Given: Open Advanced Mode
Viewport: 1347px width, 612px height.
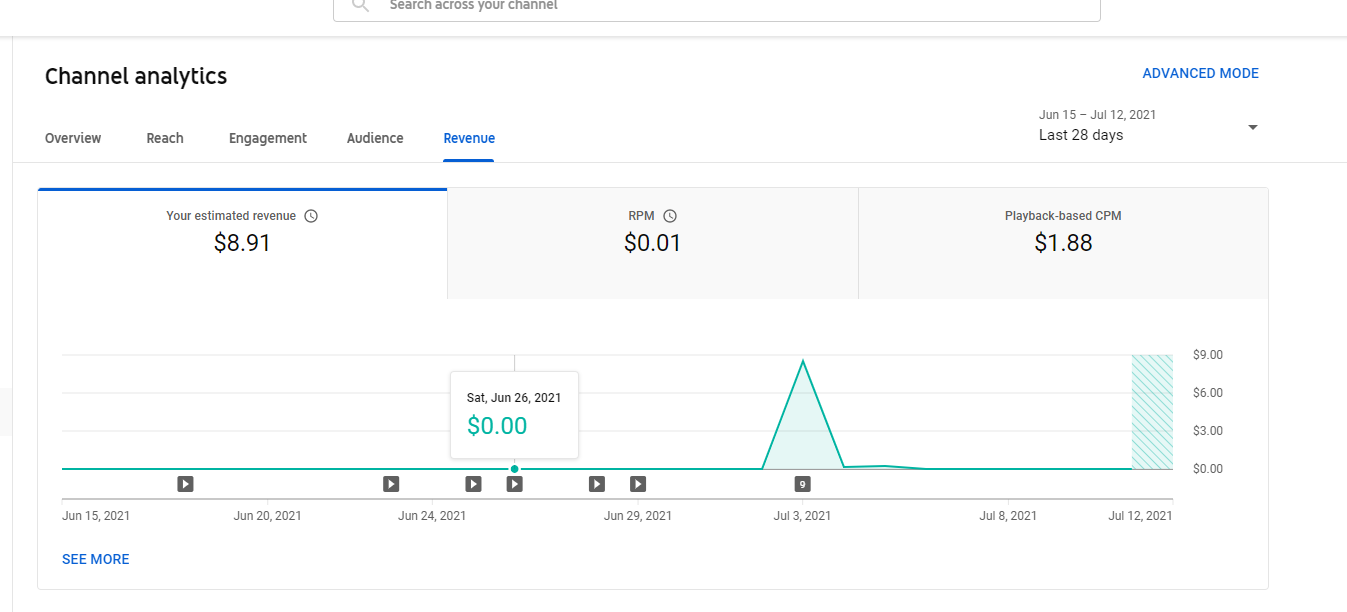Looking at the screenshot, I should pyautogui.click(x=1200, y=73).
